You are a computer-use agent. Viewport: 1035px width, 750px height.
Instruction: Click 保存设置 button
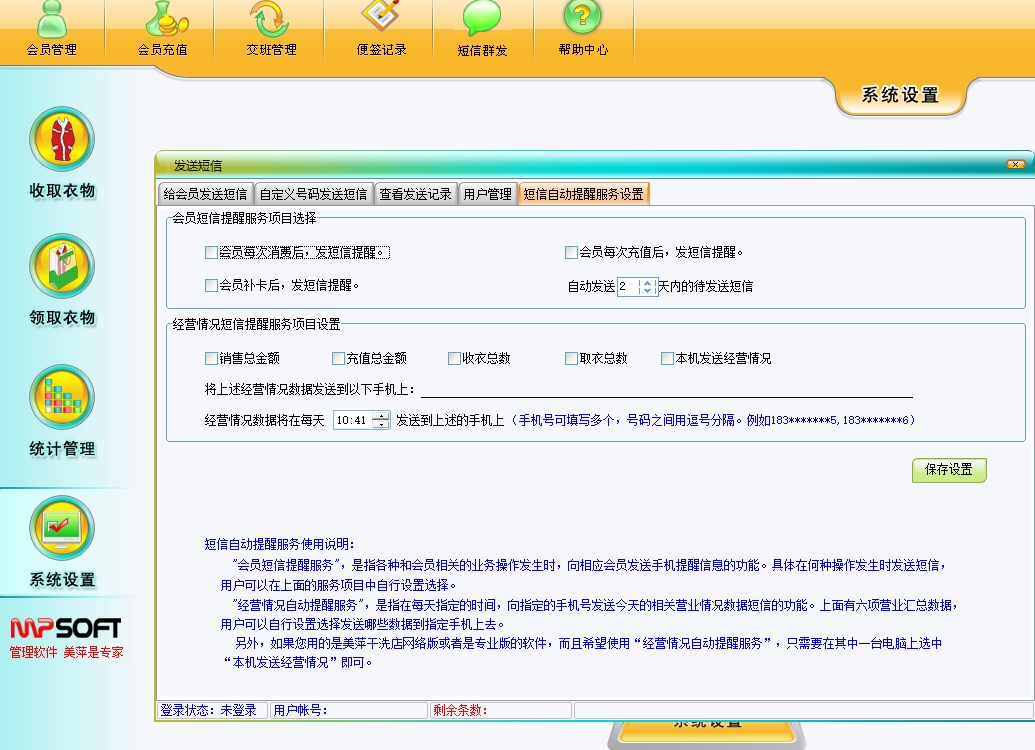948,470
